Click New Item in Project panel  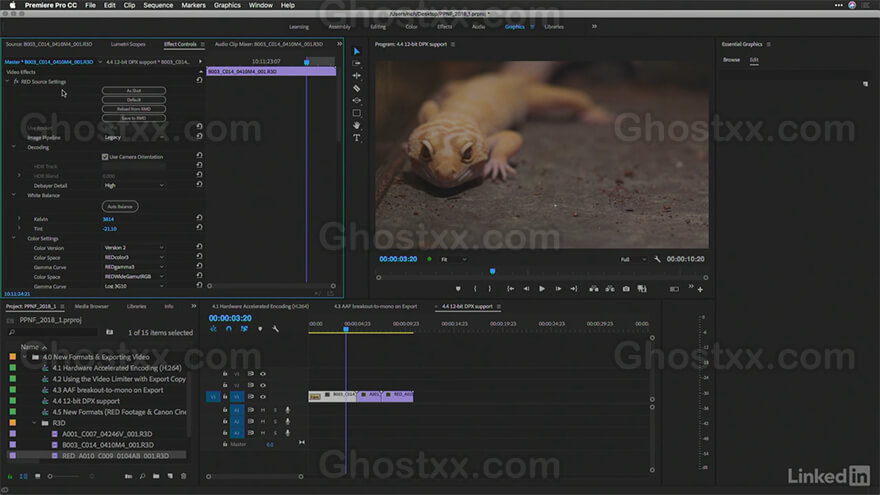click(170, 476)
